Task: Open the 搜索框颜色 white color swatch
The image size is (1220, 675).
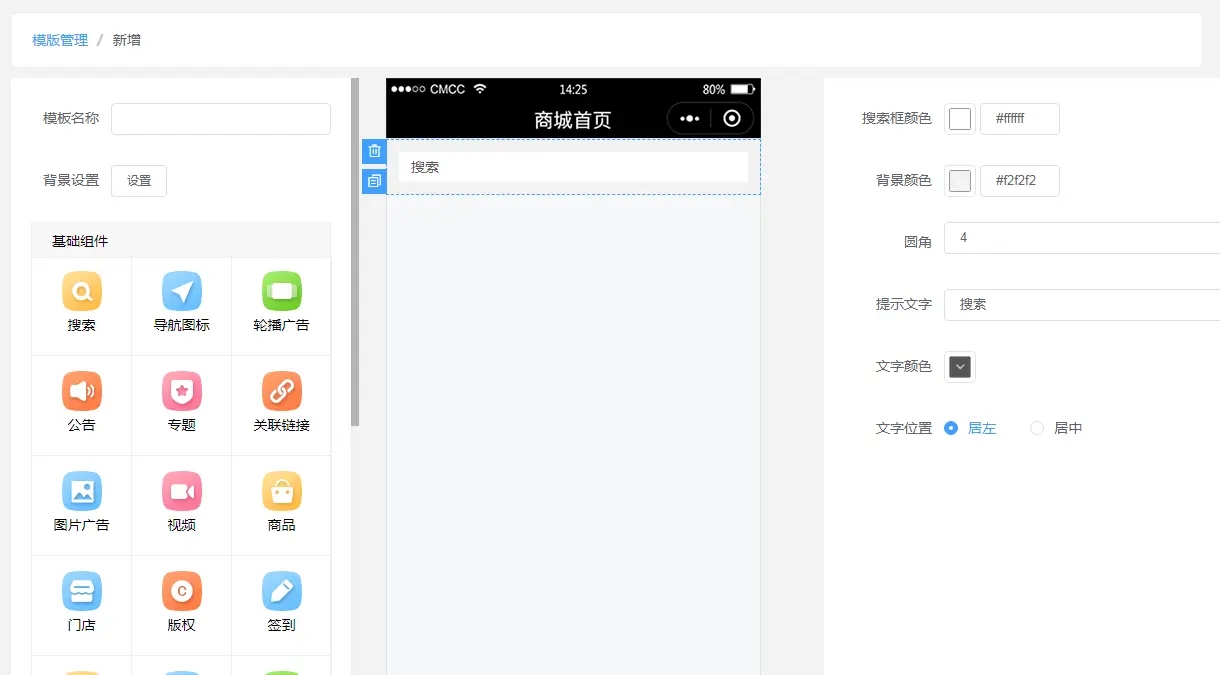Action: [960, 119]
